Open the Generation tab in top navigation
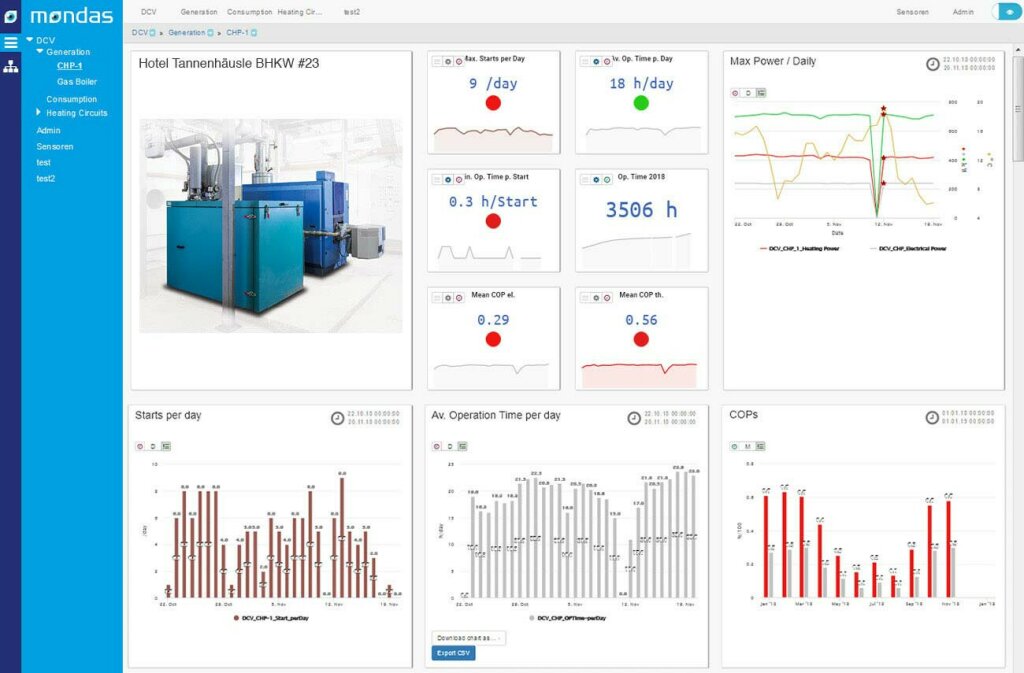1024x673 pixels. coord(199,12)
